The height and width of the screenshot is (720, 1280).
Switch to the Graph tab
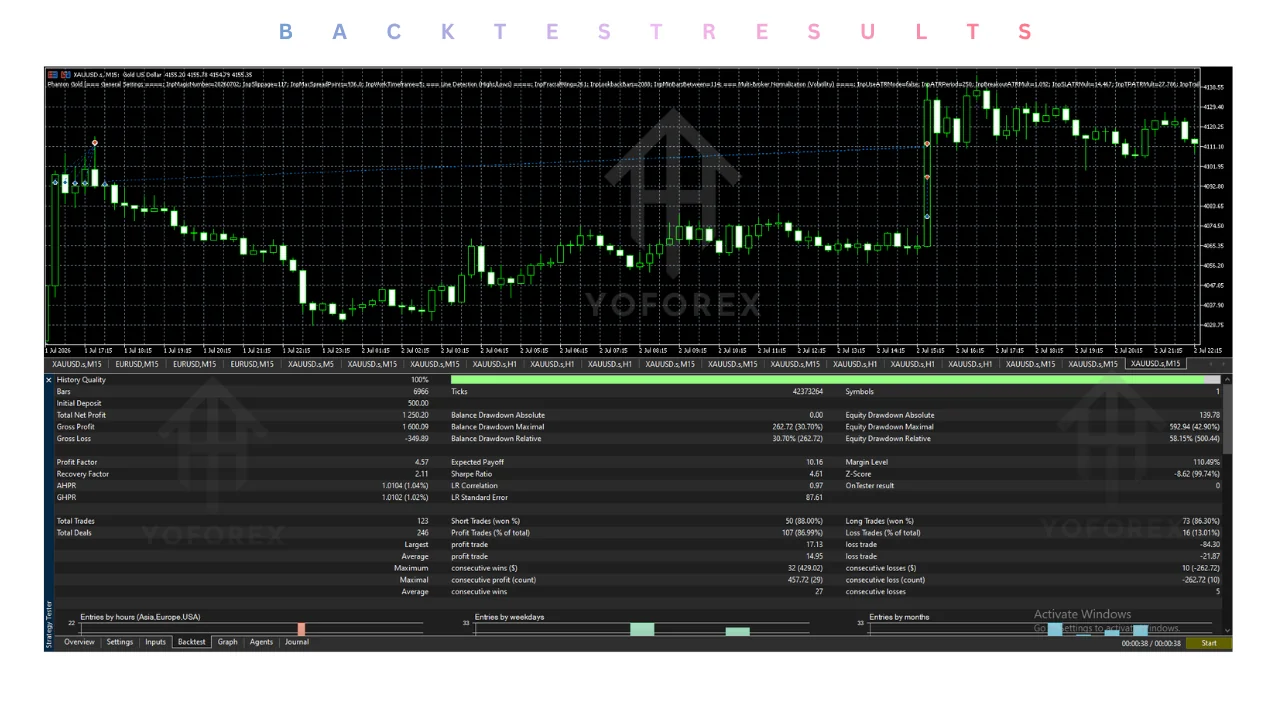pos(228,642)
